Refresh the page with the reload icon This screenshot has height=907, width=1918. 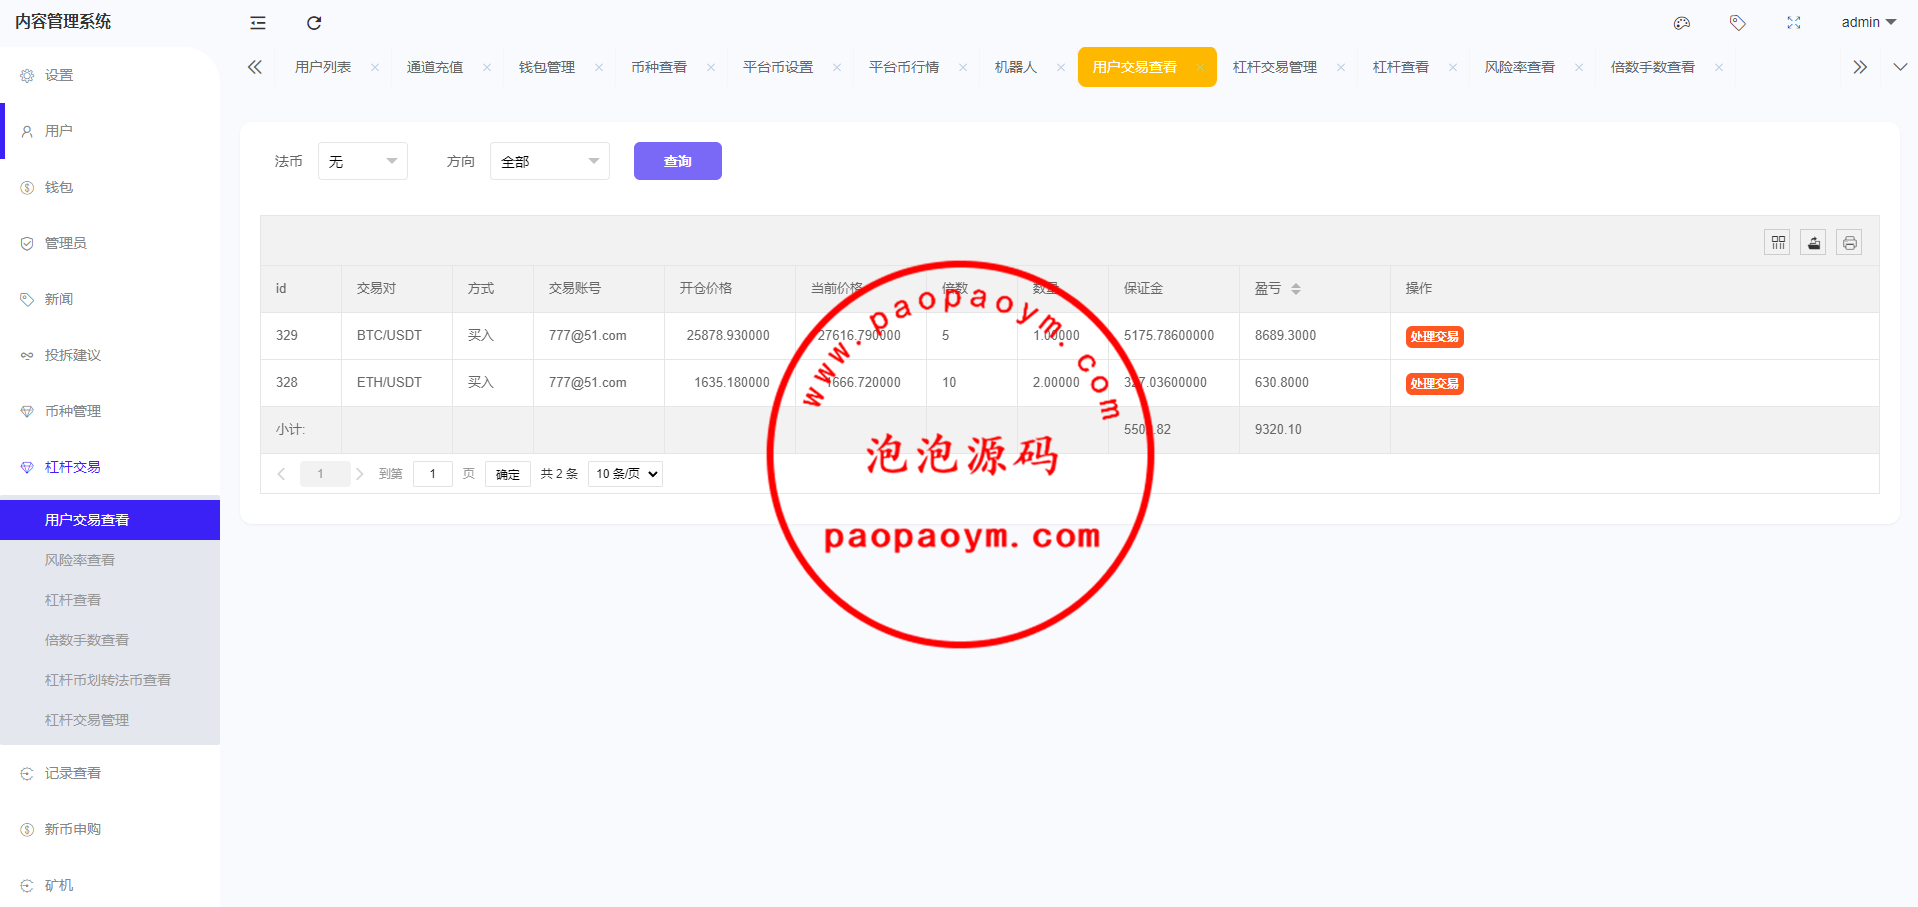(314, 23)
